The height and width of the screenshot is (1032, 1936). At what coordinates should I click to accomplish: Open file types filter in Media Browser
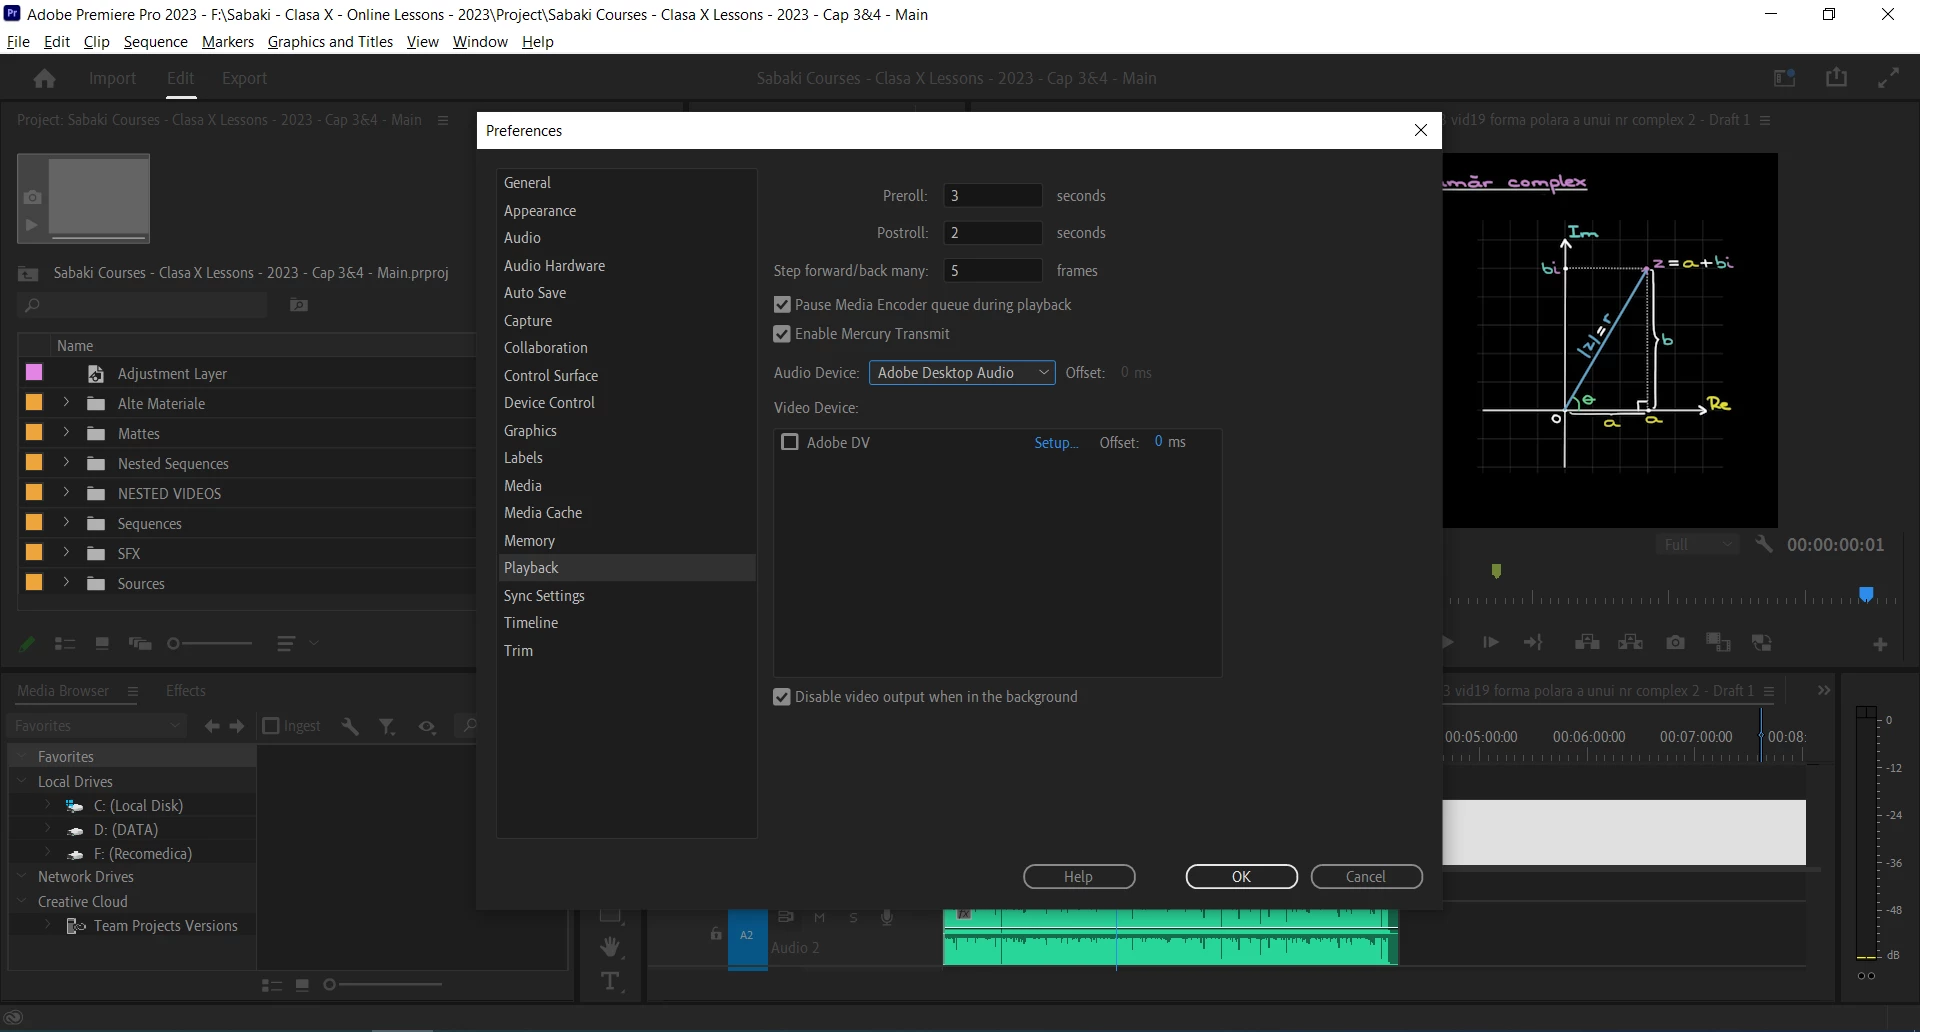[387, 726]
